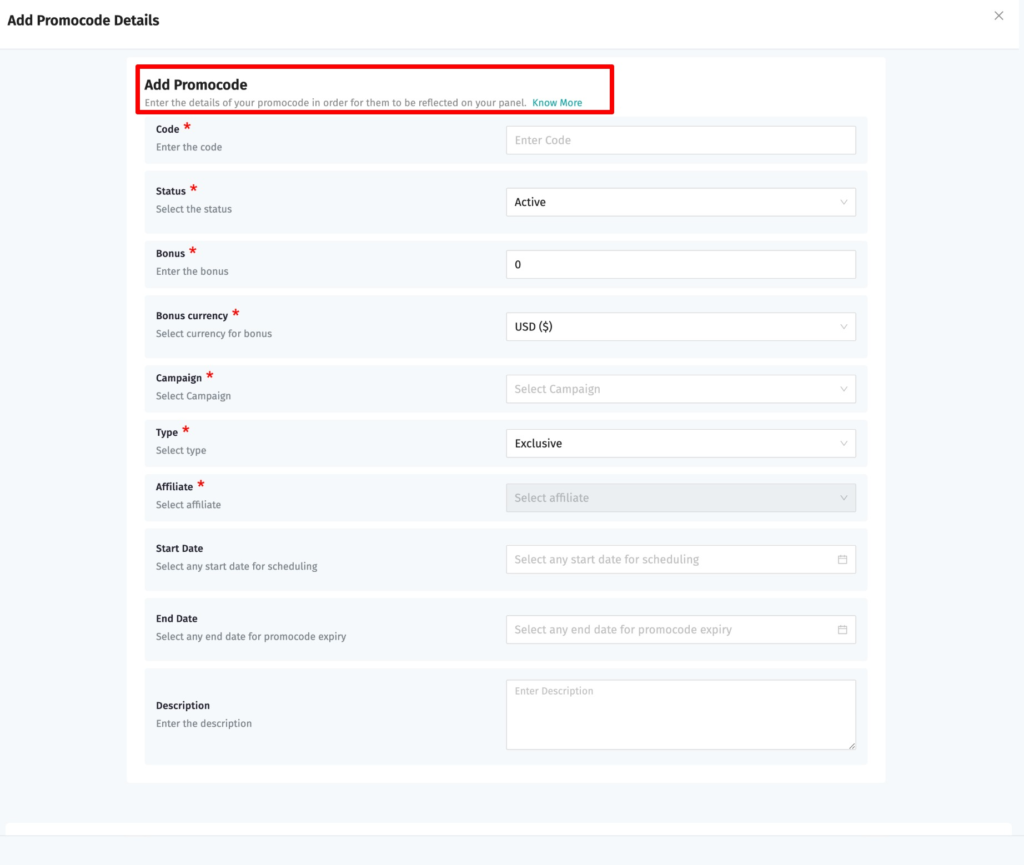Click the Select affiliate dropdown
The image size is (1024, 865).
click(680, 497)
